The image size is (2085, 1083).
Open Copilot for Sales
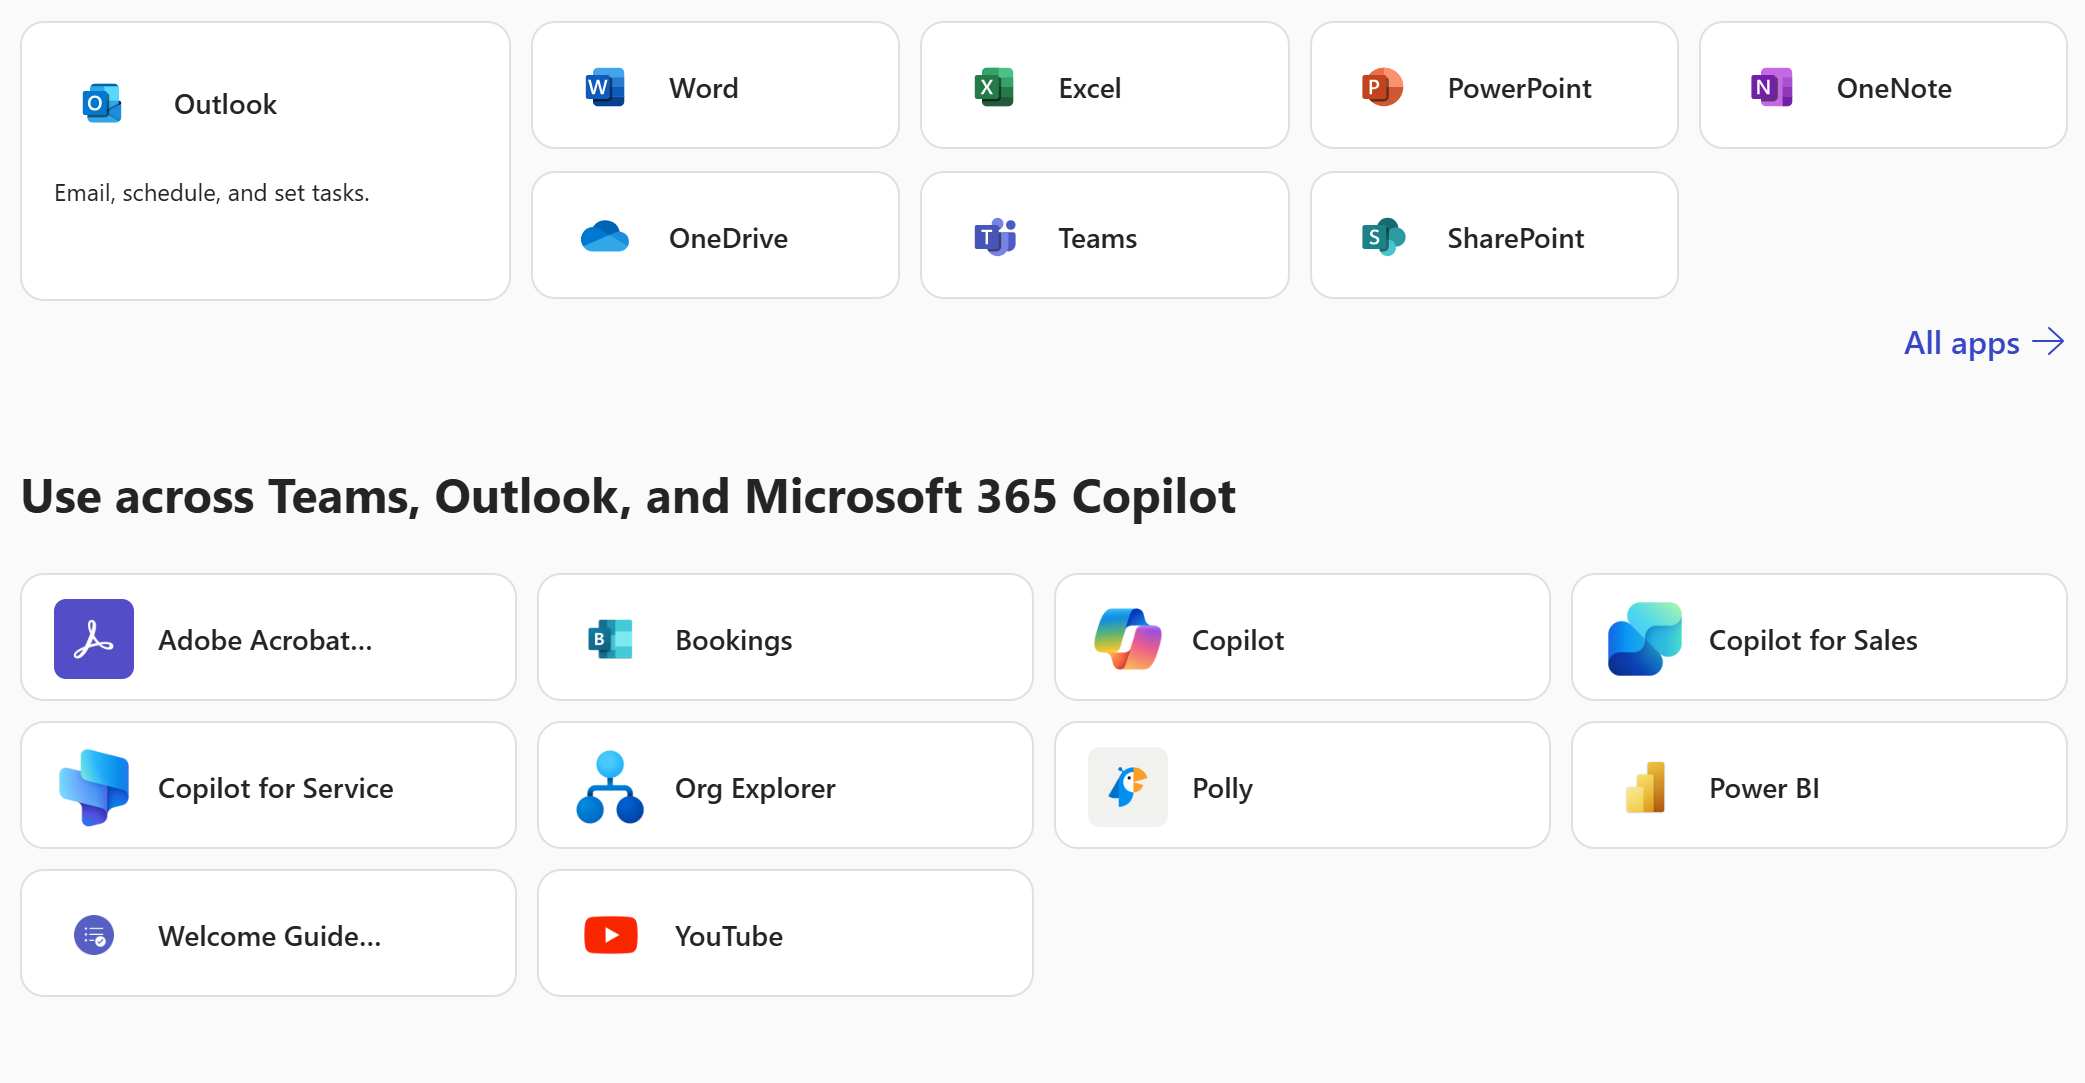tap(1818, 637)
